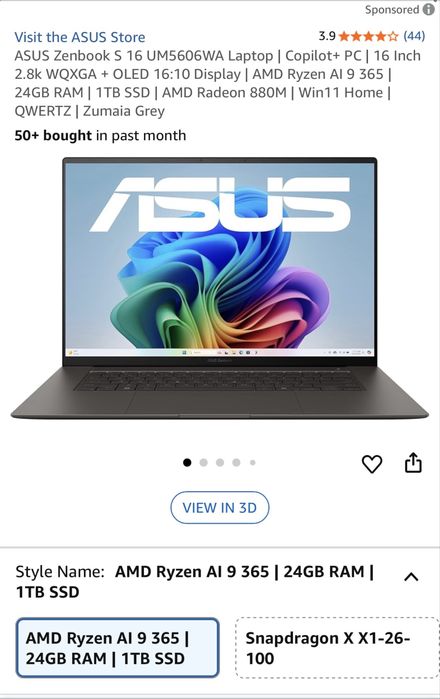Screen dimensions: 440x699
Task: Open the 44 reviews count link
Action: coord(414,36)
